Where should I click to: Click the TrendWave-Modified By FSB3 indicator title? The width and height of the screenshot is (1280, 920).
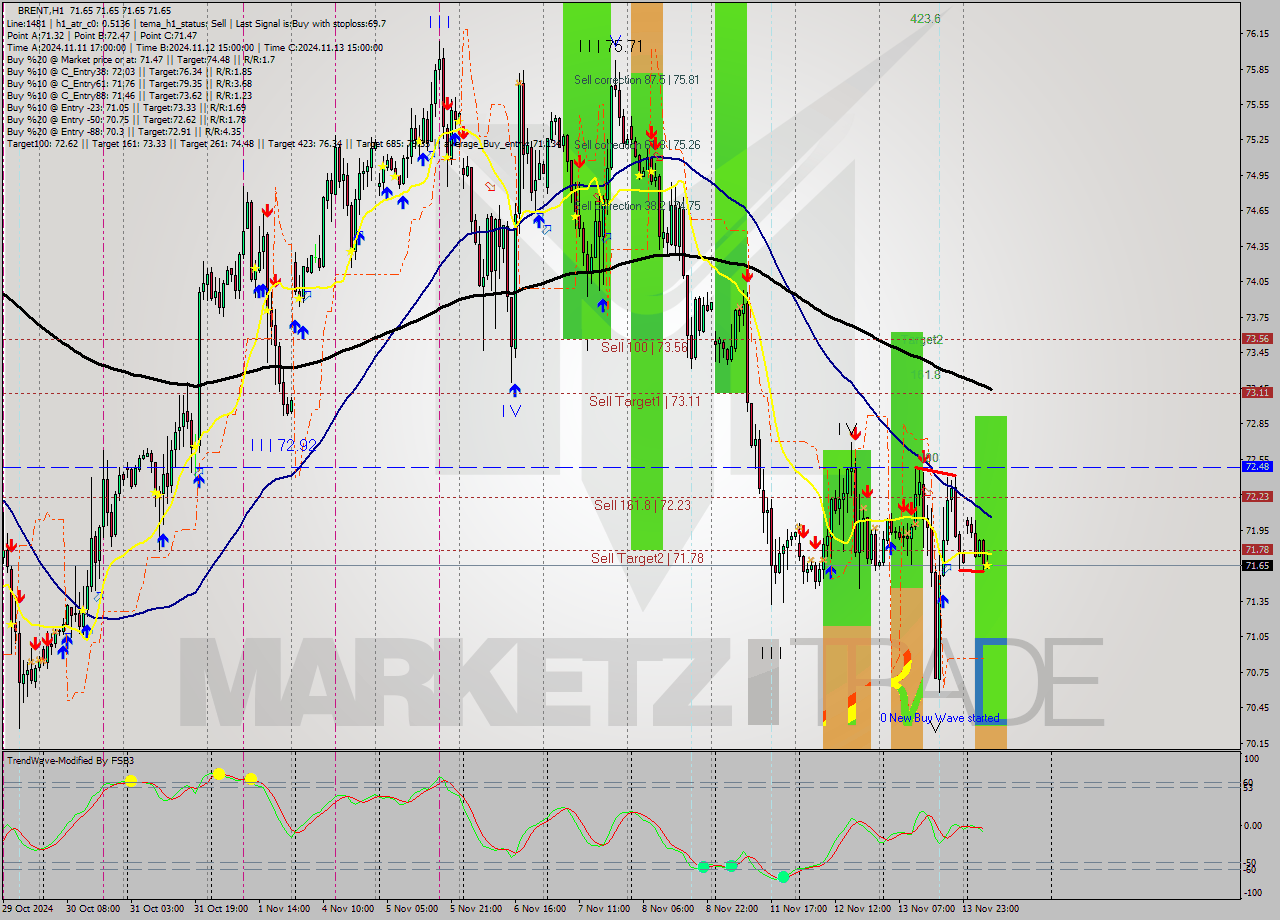coord(70,761)
